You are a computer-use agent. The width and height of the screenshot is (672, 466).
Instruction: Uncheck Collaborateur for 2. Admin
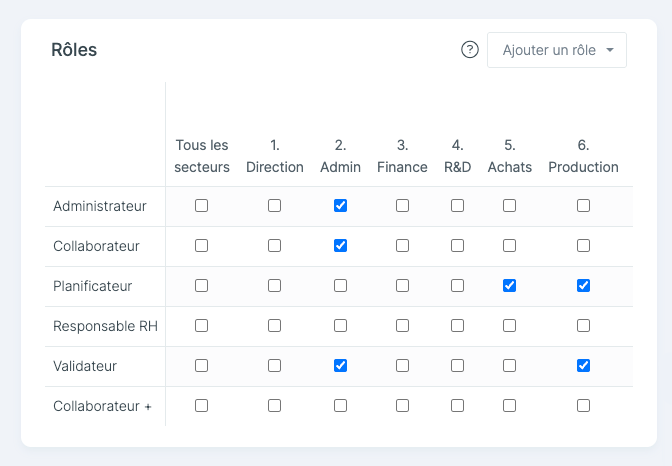340,246
